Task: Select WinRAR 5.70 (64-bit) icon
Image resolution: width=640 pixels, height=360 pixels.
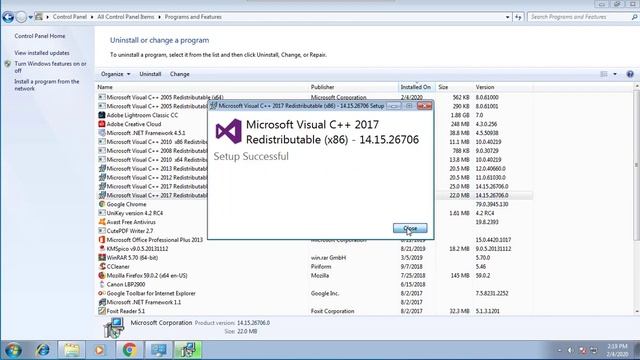Action: [x=102, y=258]
